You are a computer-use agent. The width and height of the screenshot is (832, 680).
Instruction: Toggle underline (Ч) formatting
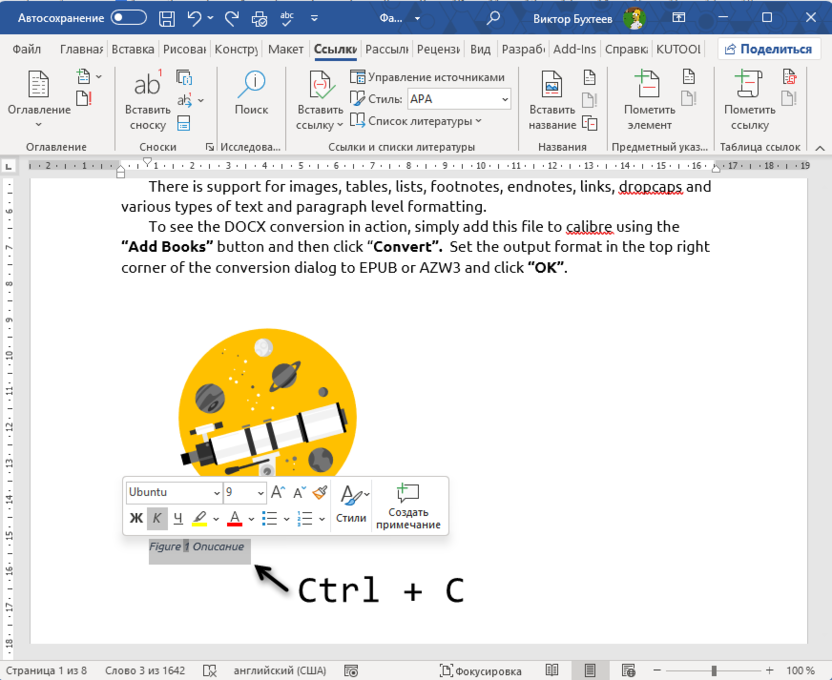point(177,518)
